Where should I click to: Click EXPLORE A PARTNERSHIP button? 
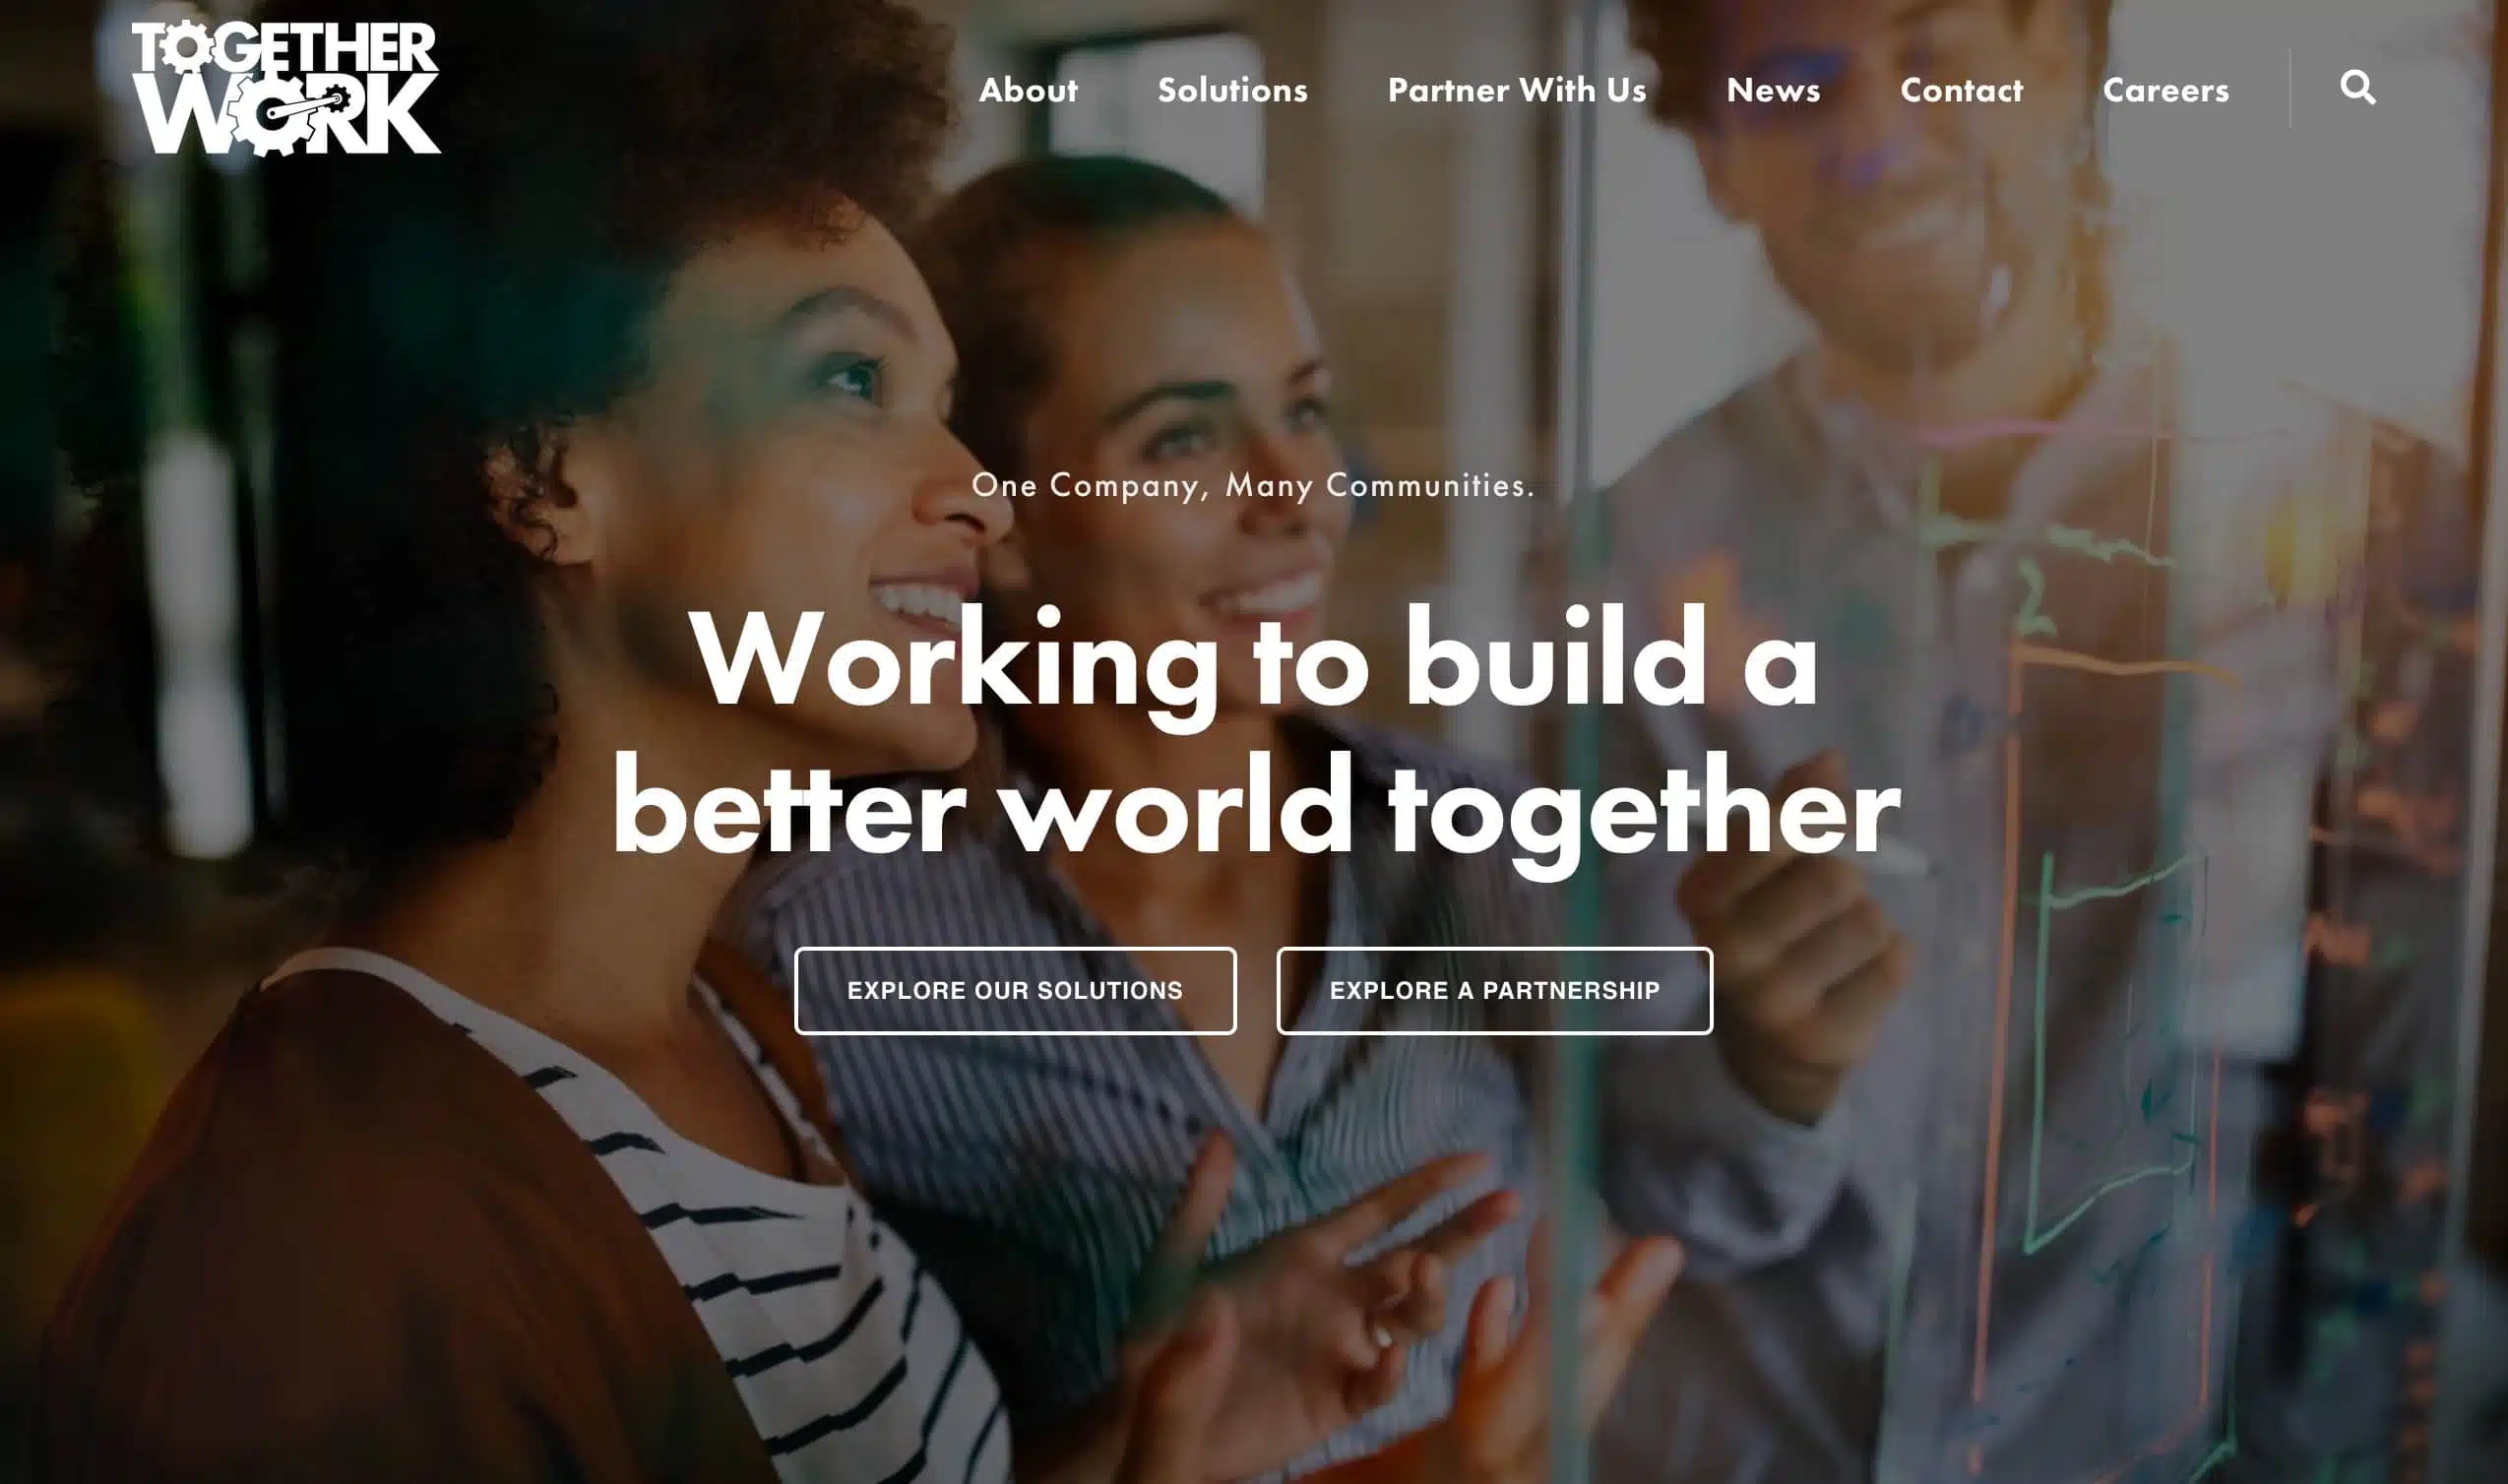pos(1494,989)
